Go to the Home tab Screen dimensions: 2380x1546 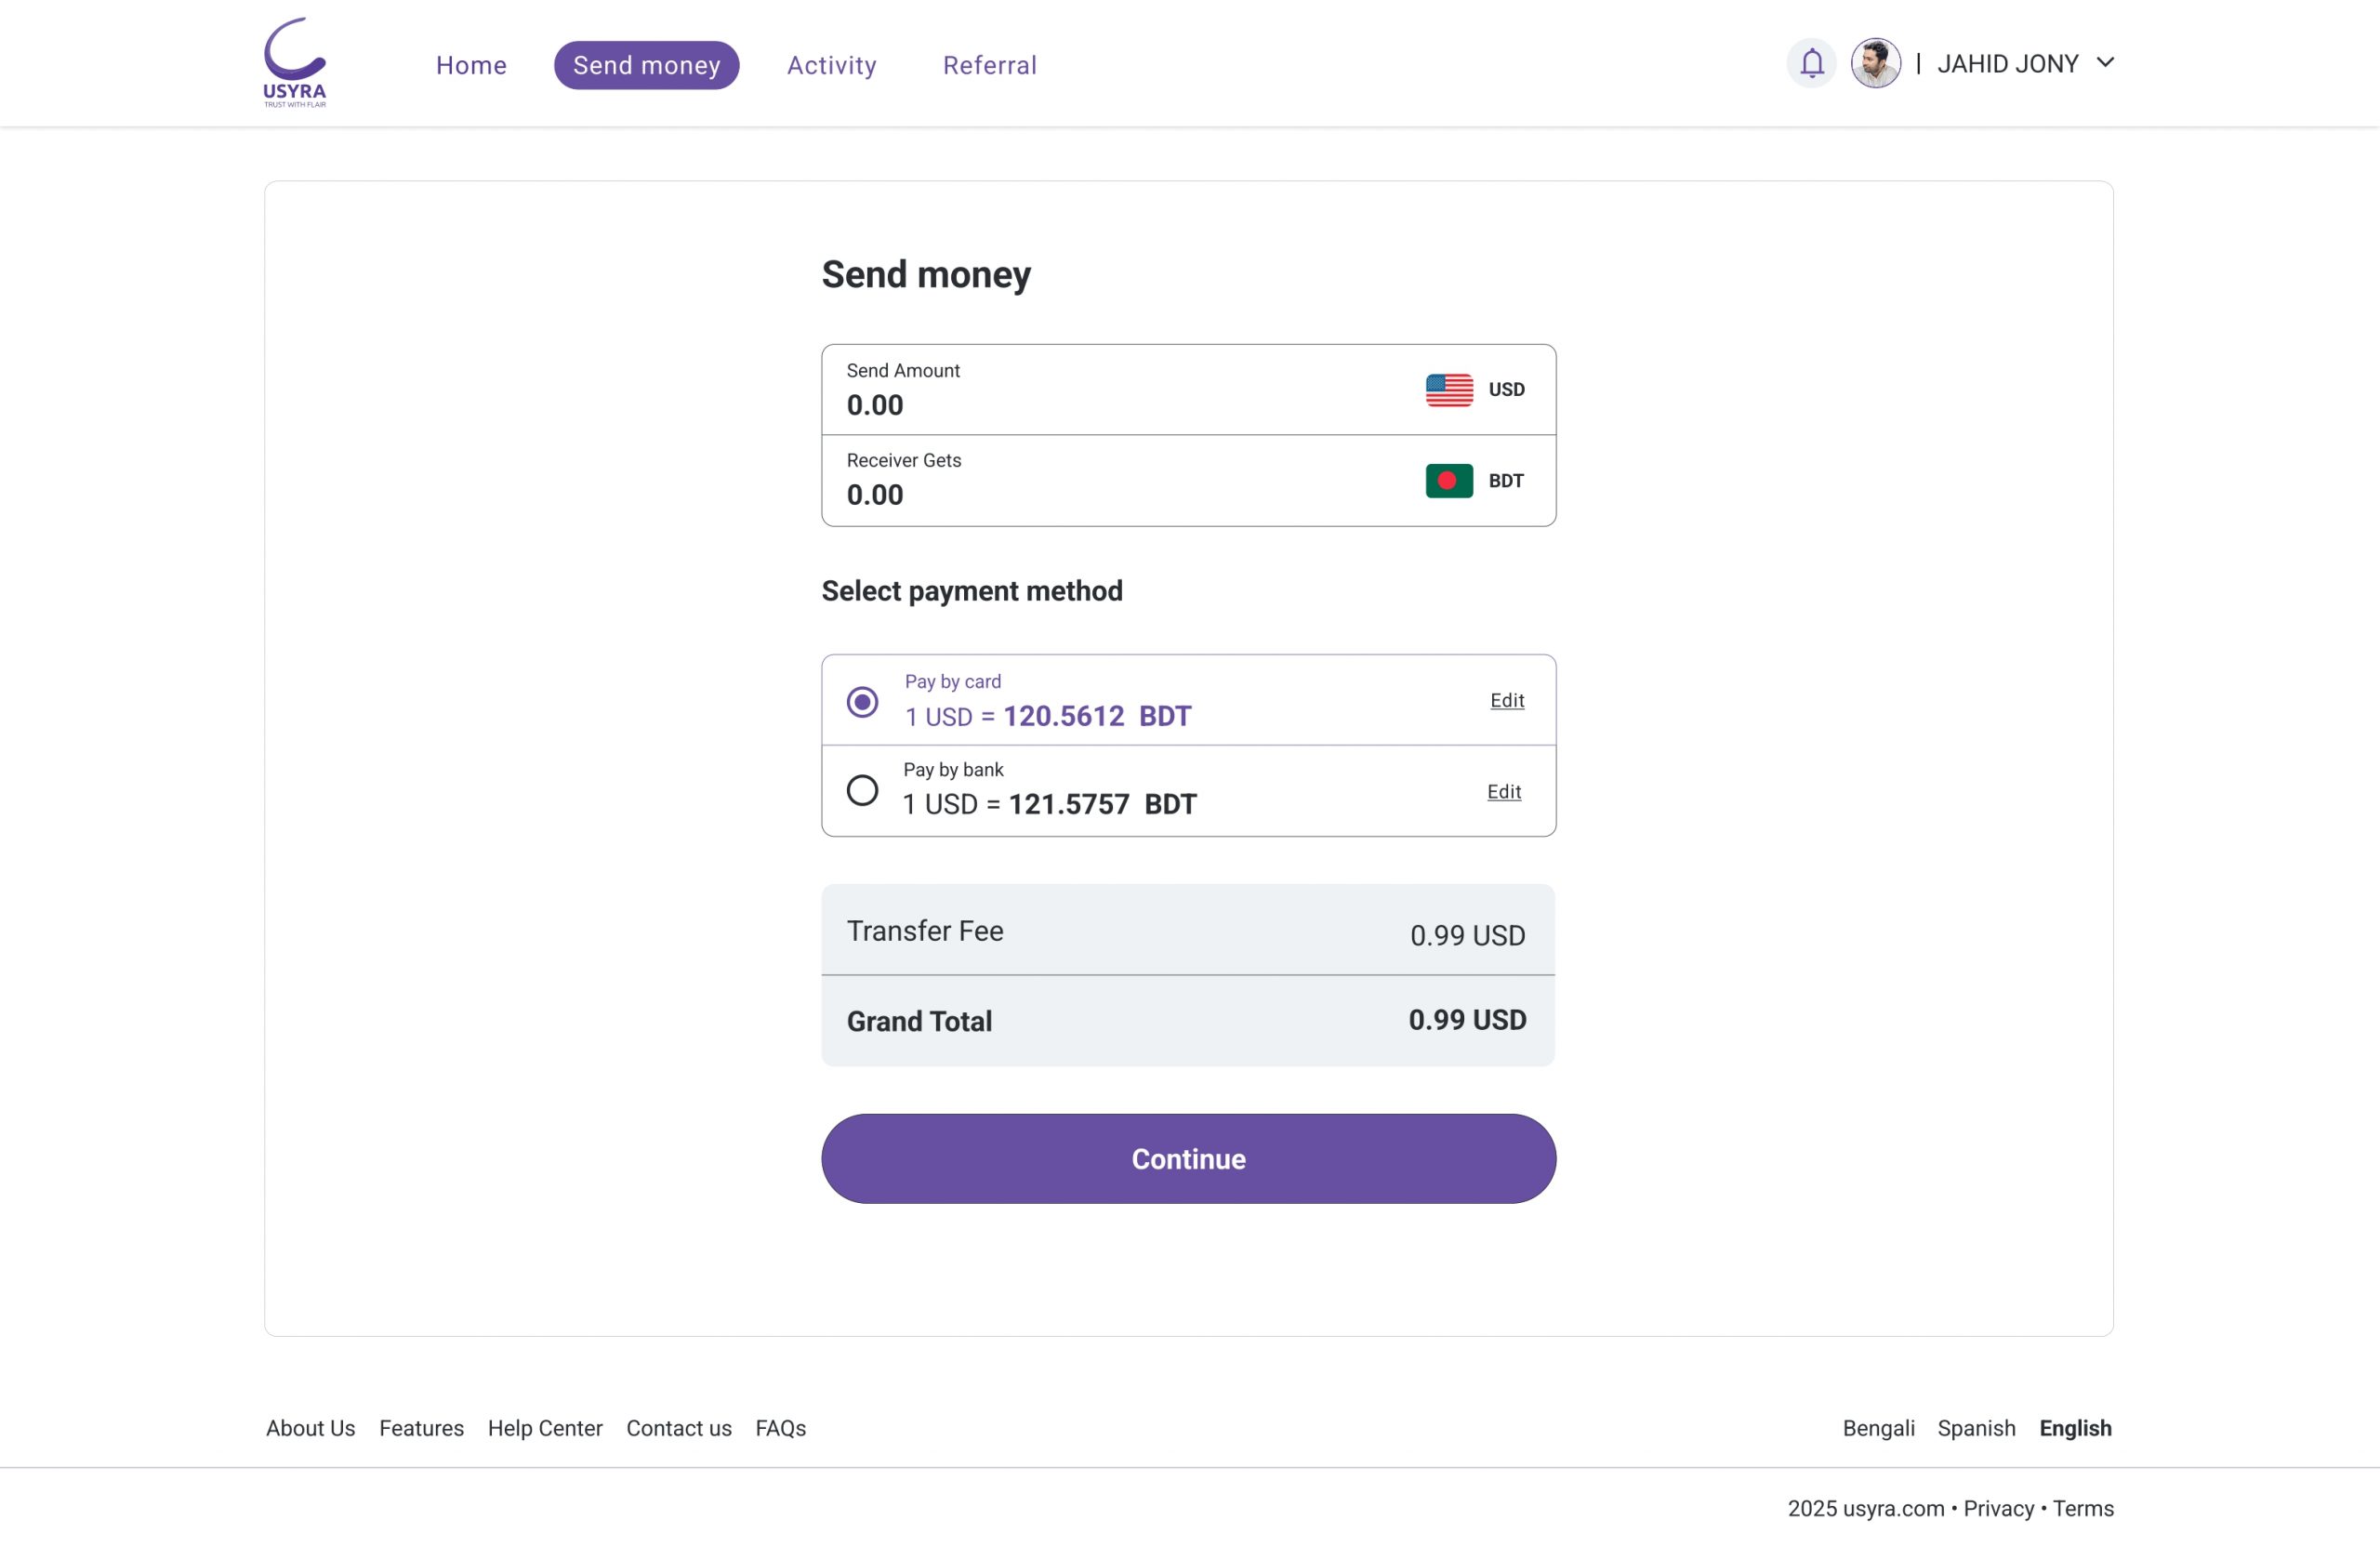click(x=471, y=65)
